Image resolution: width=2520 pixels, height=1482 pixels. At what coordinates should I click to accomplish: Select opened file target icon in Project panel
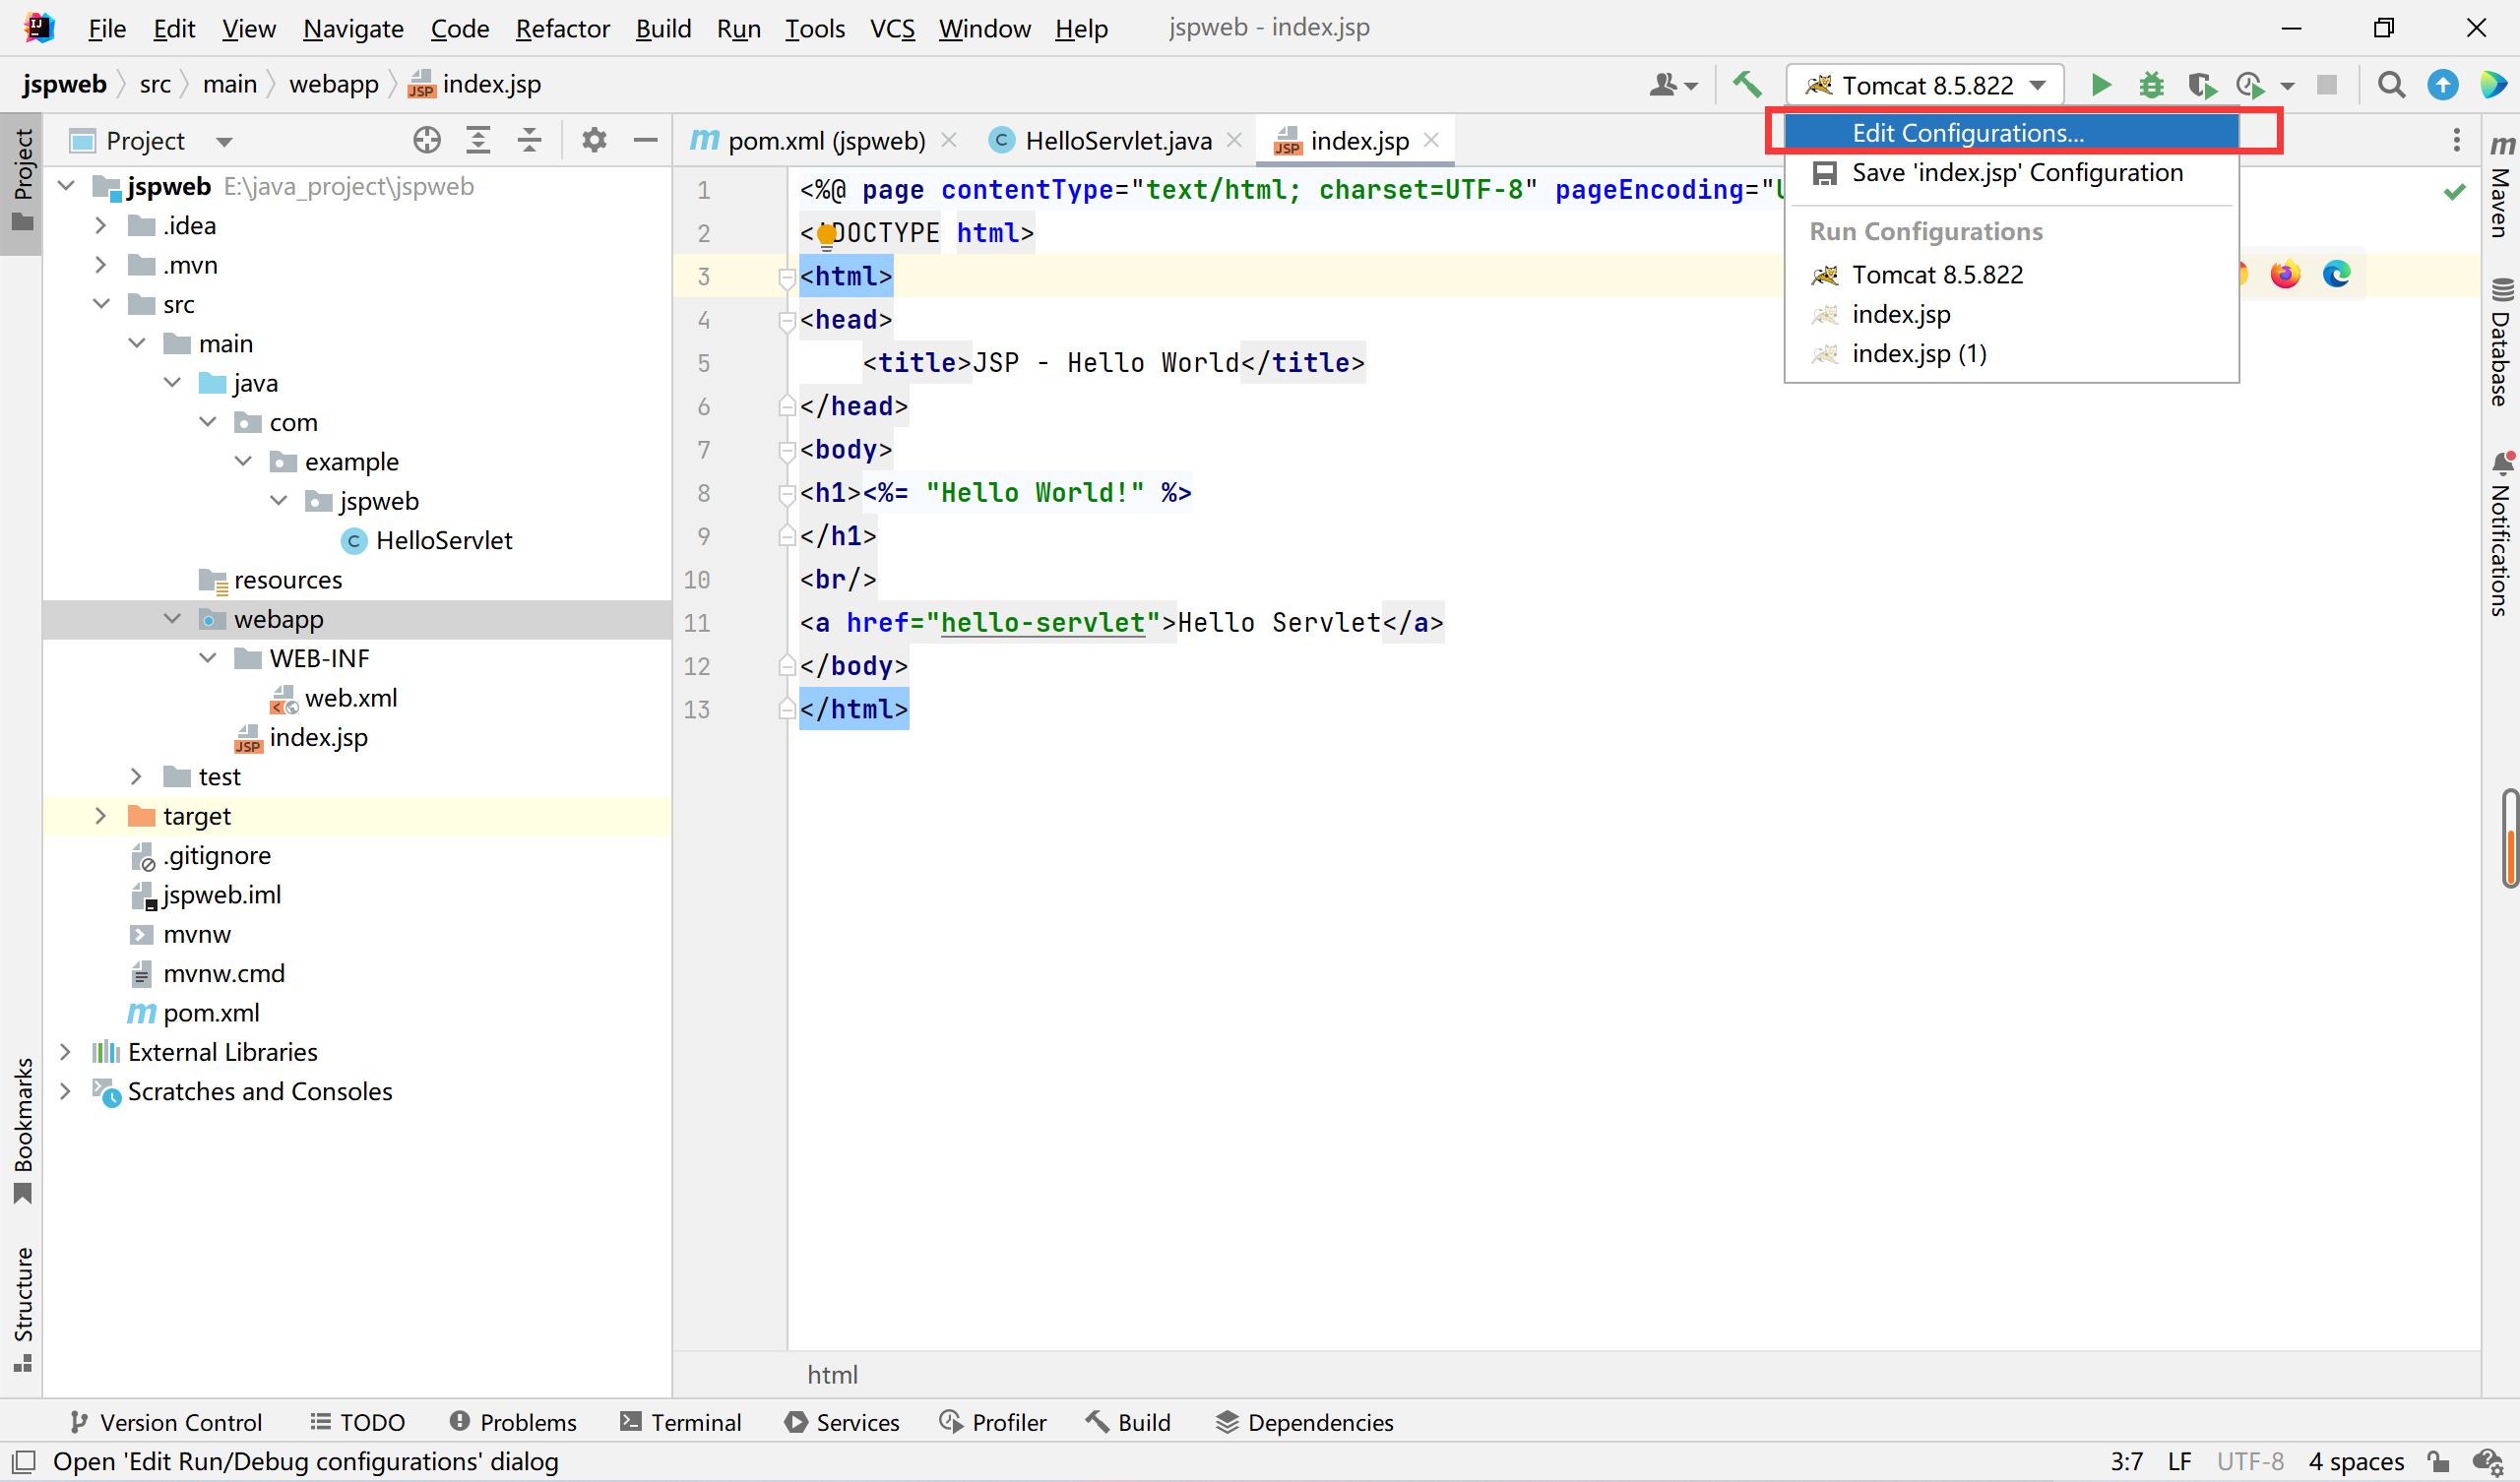coord(427,140)
